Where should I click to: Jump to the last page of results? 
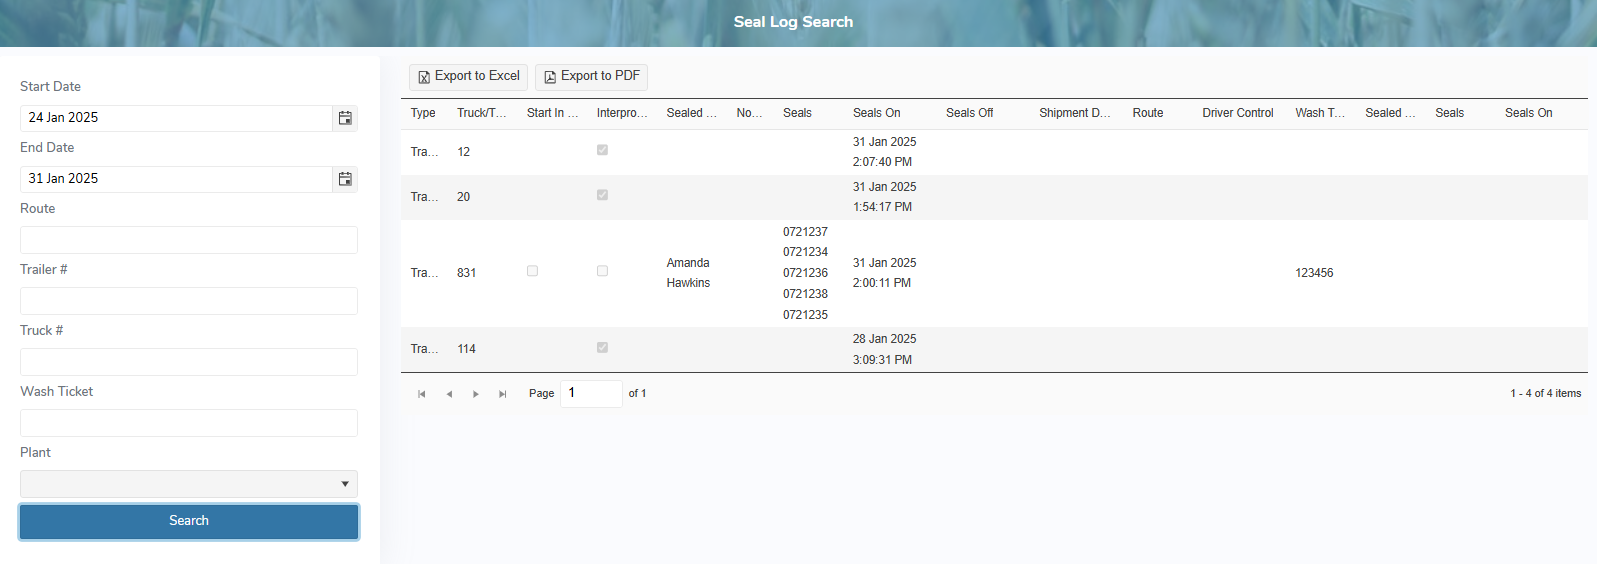coord(503,394)
